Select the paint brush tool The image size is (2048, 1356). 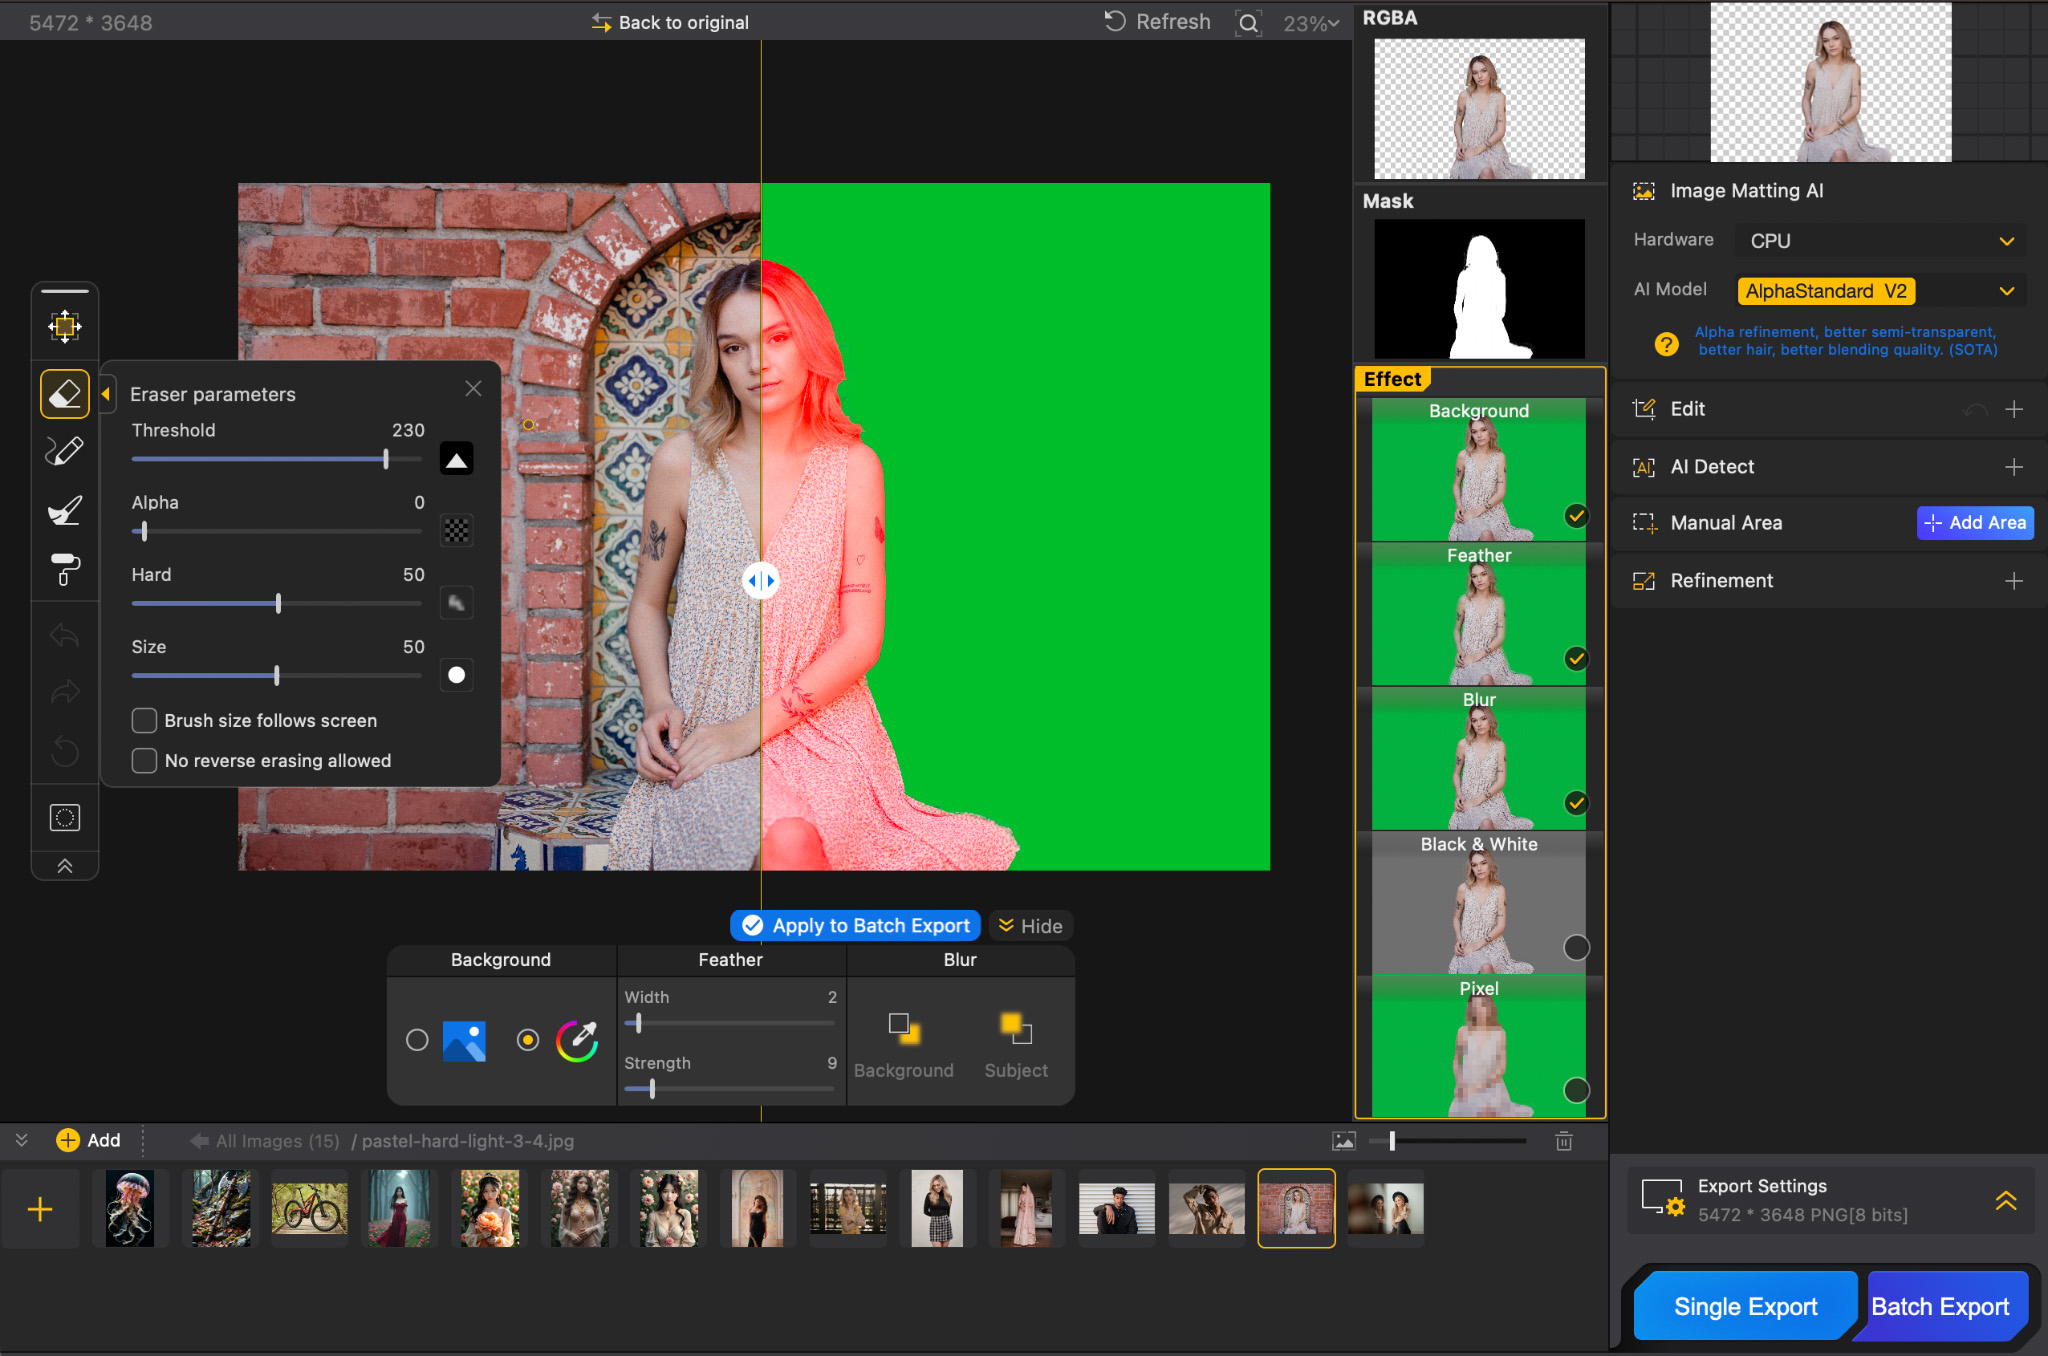point(64,510)
